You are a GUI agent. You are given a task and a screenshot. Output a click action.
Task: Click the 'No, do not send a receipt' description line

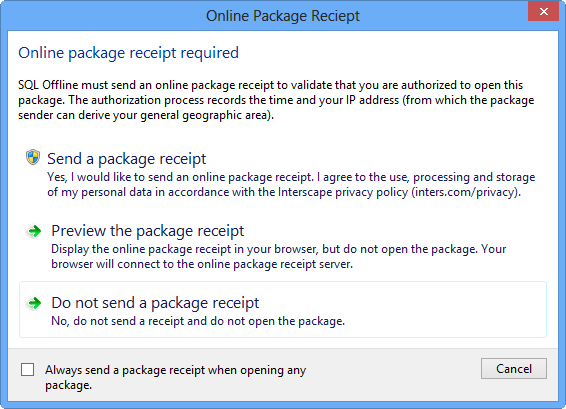pos(198,321)
